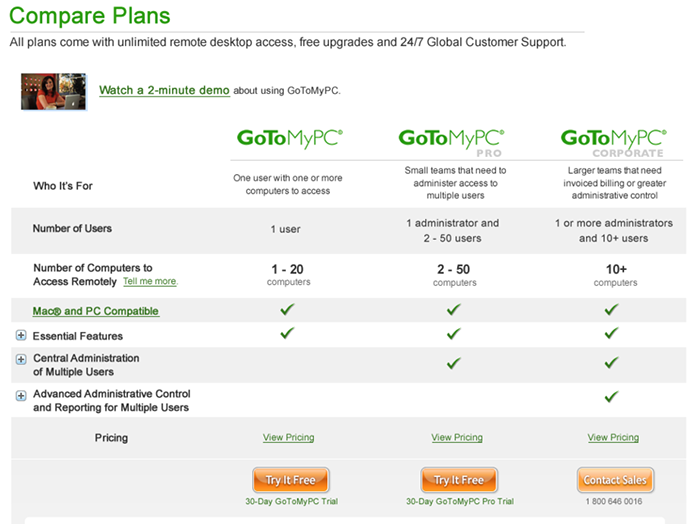Expand Advanced Administrative Control and Reporting
This screenshot has height=524, width=700.
21,395
